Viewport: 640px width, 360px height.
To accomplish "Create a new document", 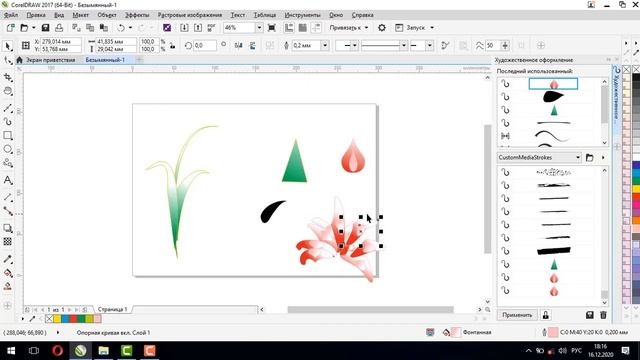I will 11,28.
